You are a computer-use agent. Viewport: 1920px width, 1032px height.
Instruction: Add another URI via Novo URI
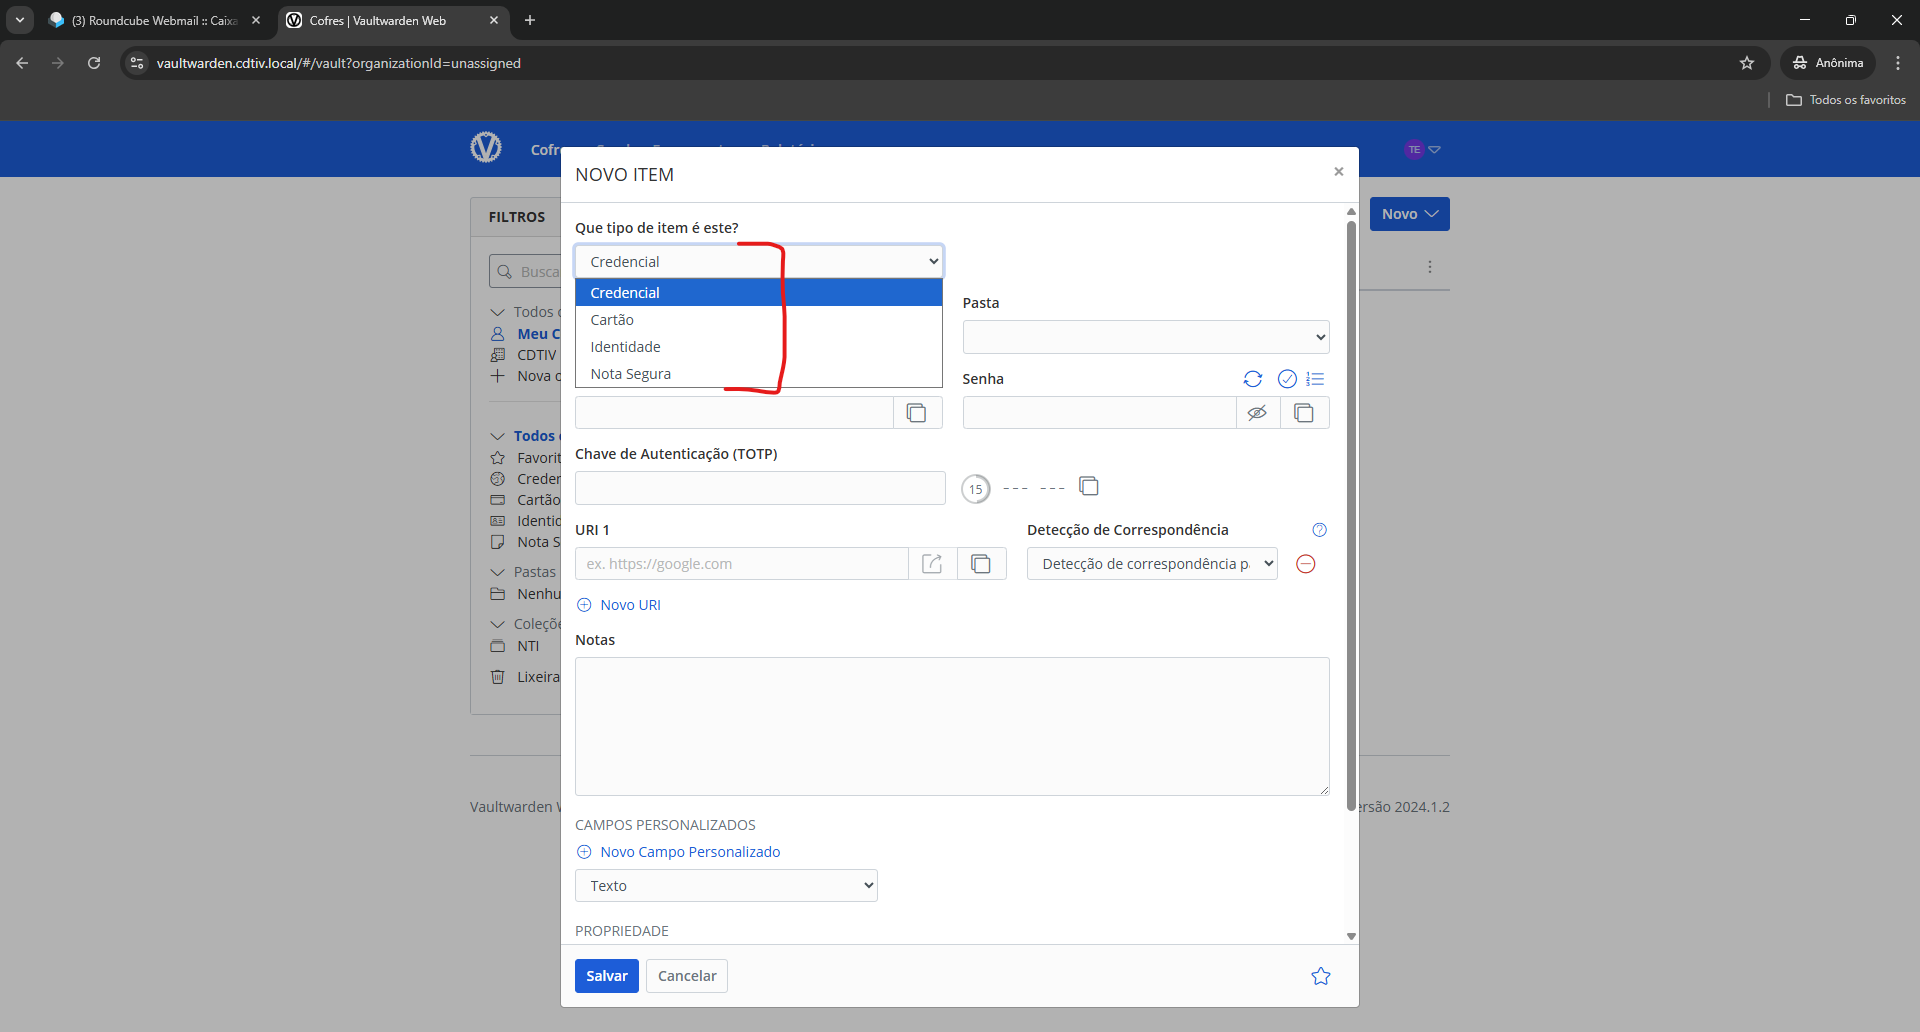pos(630,605)
